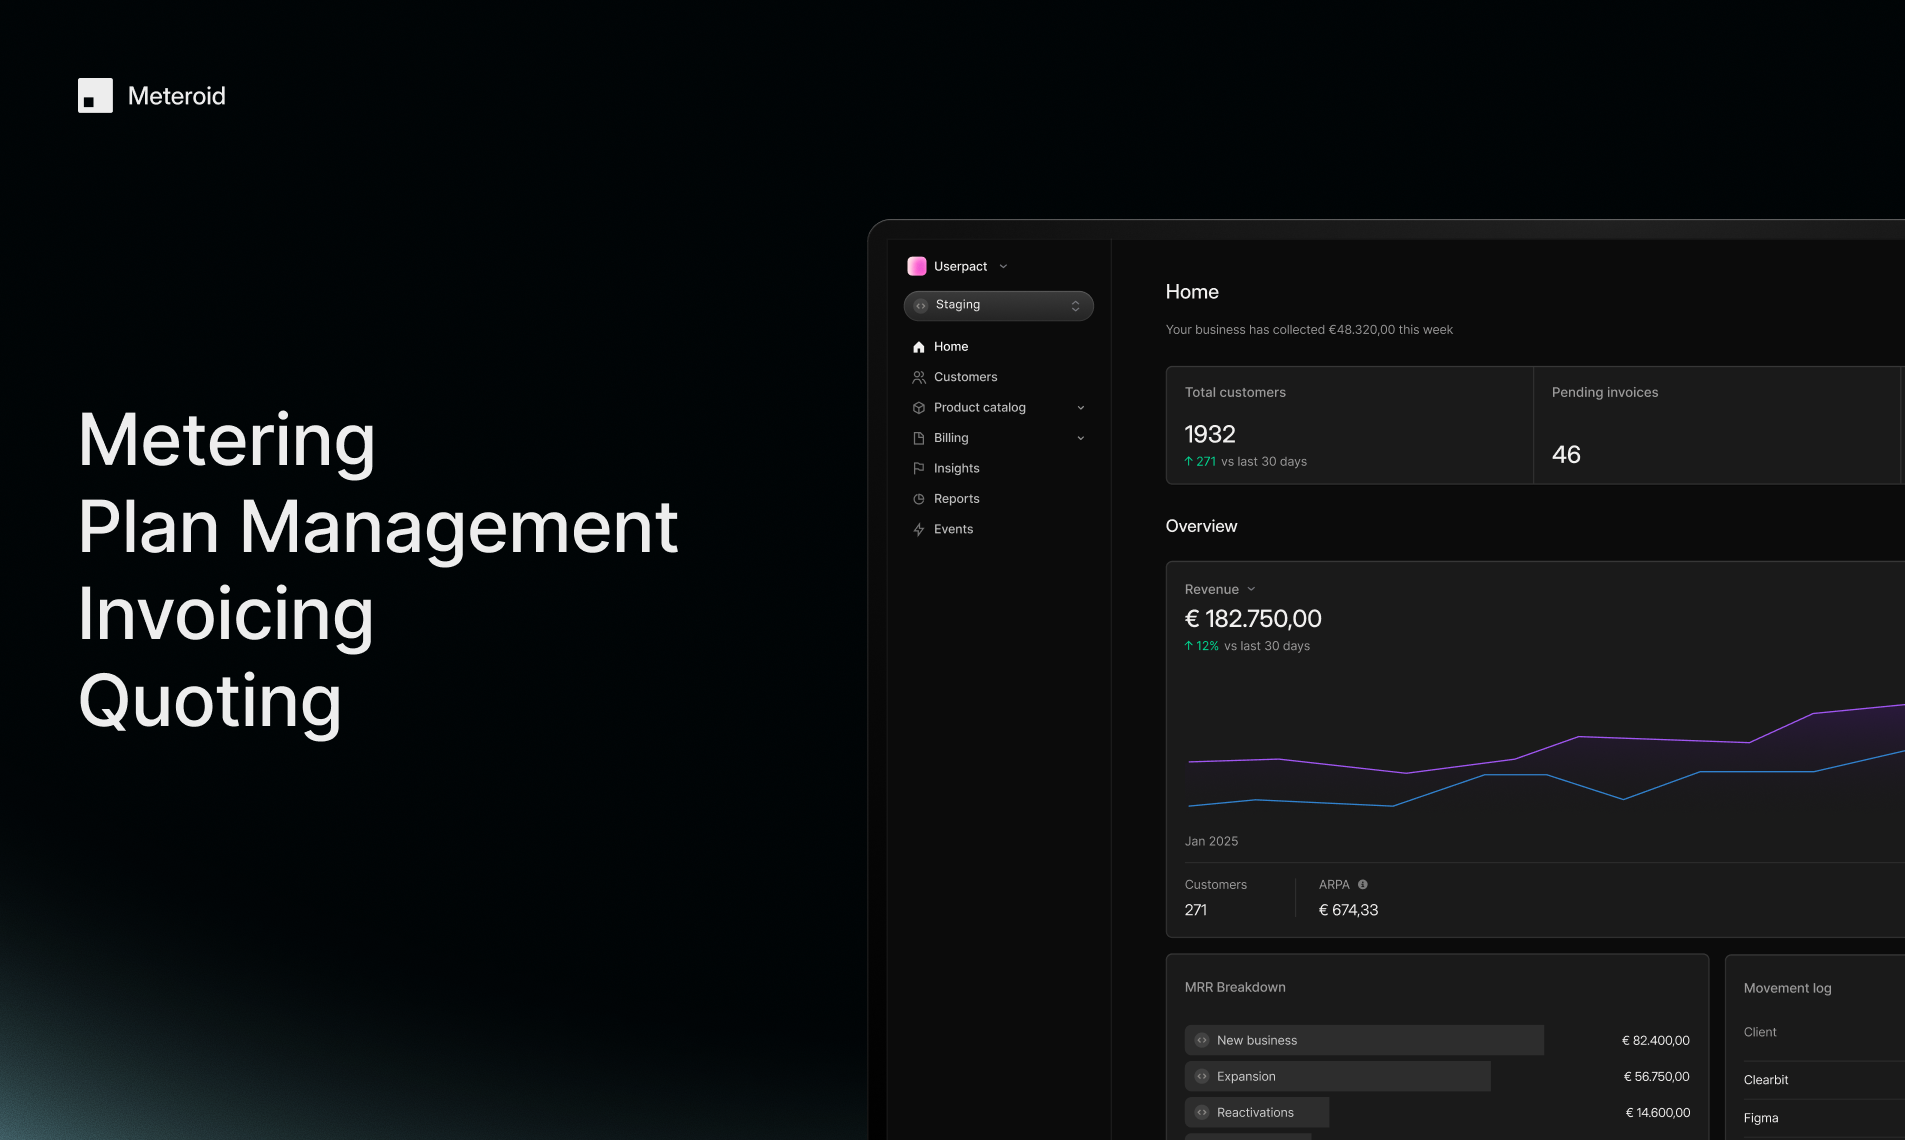Click the € 182.750,00 revenue value
Screen dimensions: 1905x1140
pos(1253,619)
